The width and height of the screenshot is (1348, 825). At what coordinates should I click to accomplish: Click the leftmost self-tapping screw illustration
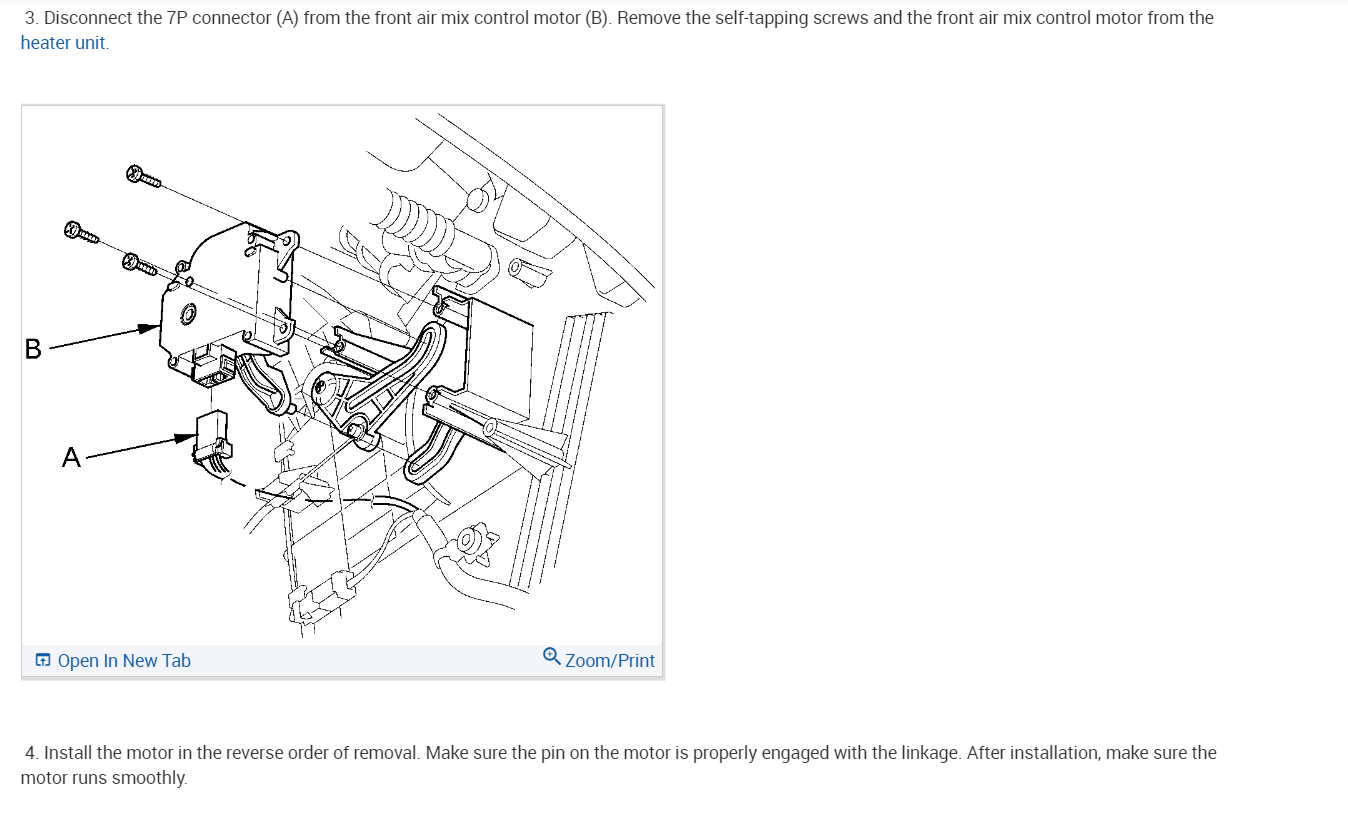[x=82, y=232]
